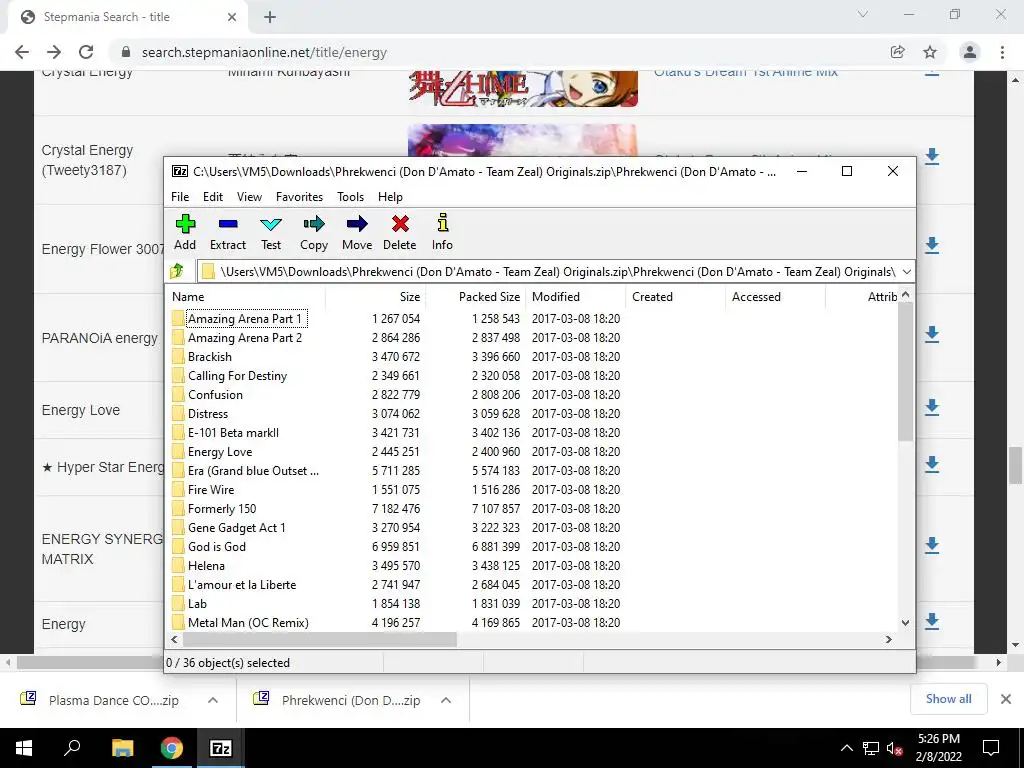Open options for Phrekwenci zip download

tap(446, 700)
